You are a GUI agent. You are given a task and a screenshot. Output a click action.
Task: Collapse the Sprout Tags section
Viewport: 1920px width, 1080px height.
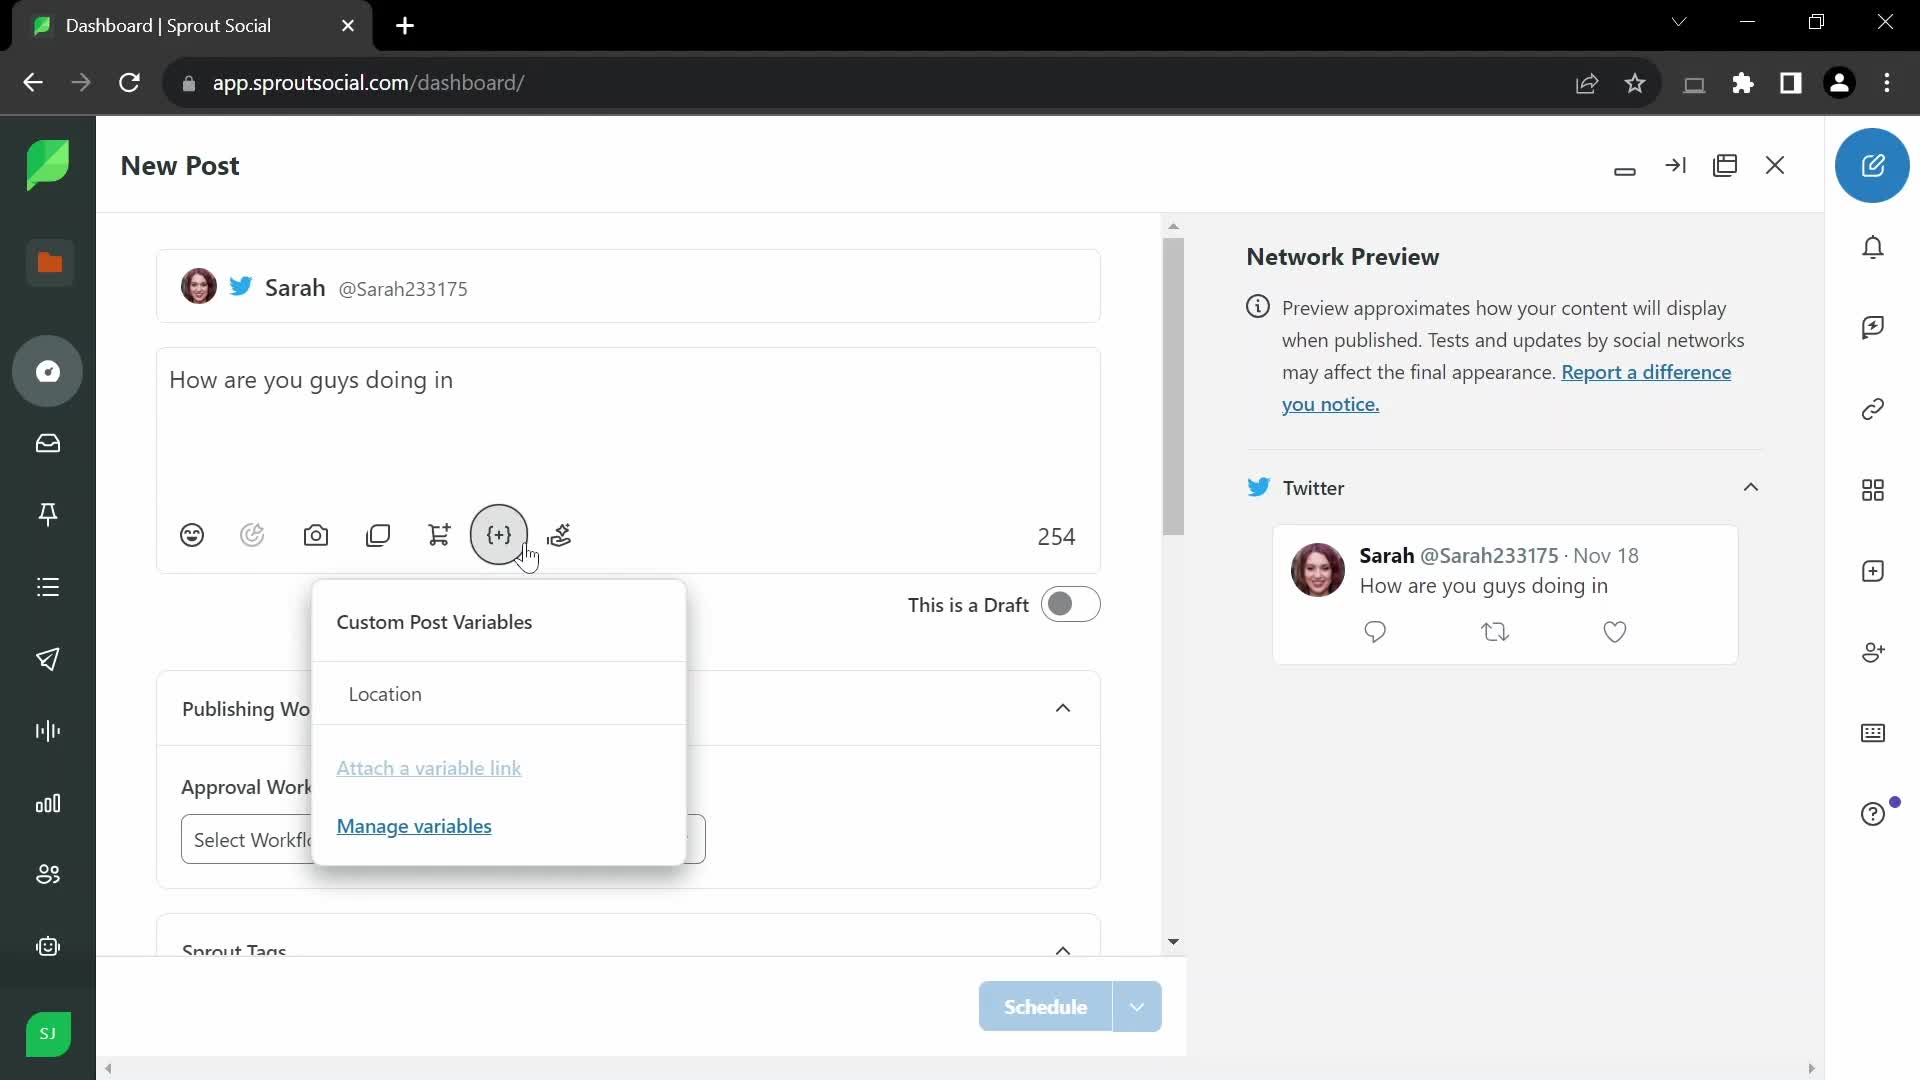pyautogui.click(x=1063, y=952)
